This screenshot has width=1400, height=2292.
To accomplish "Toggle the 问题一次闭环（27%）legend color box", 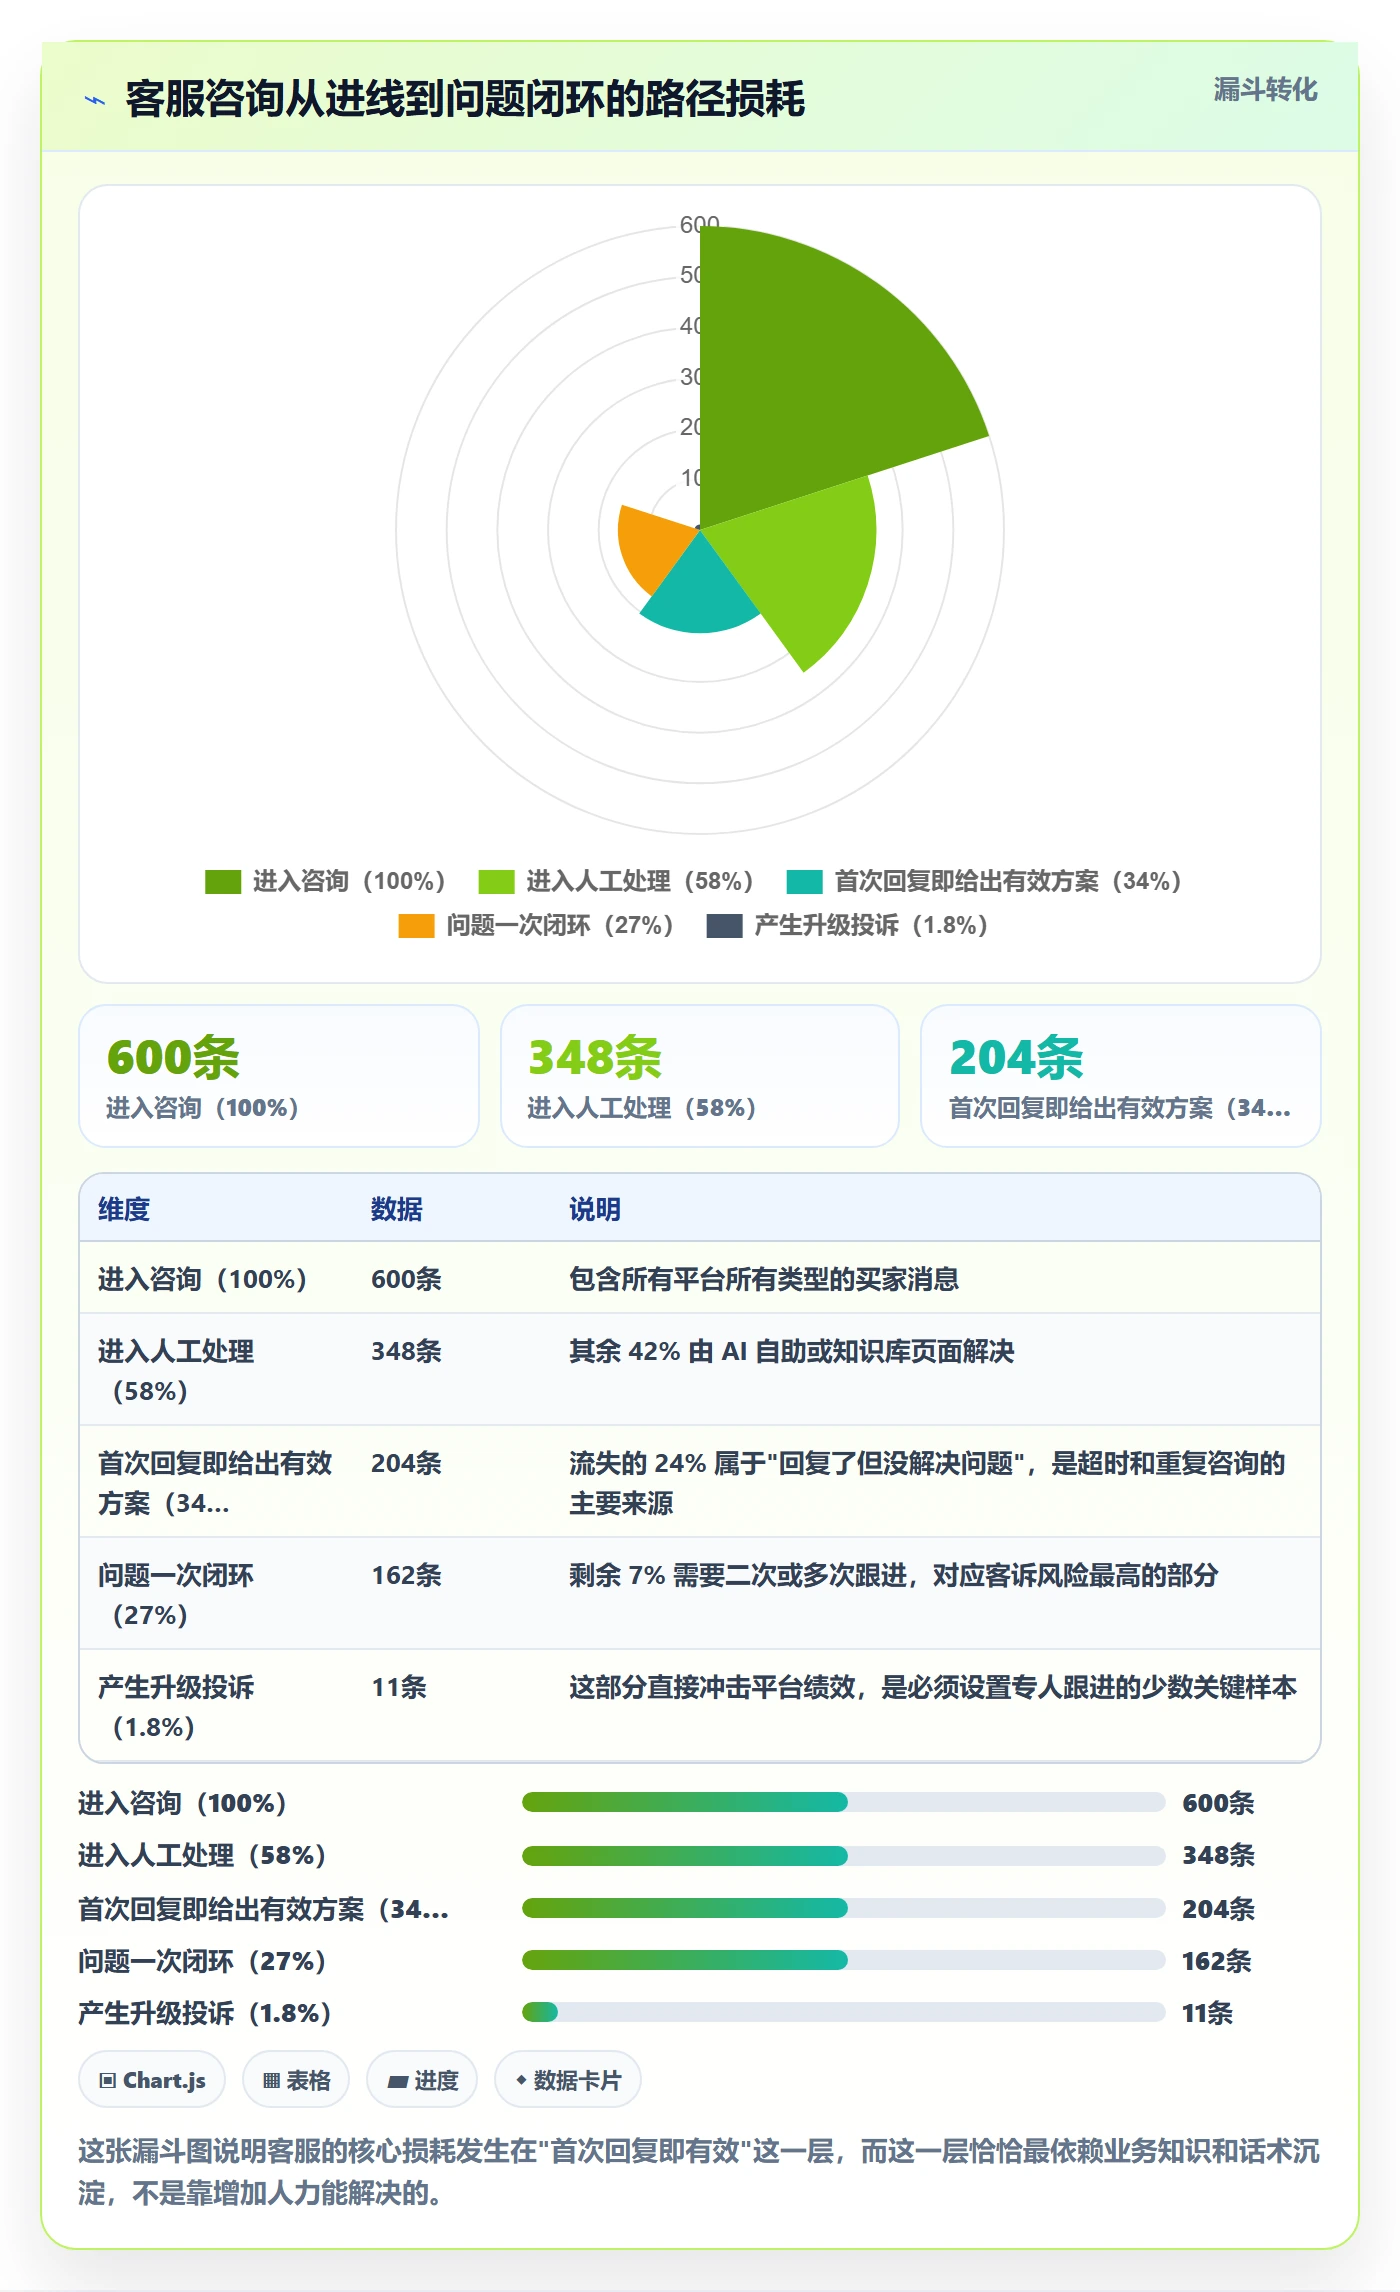I will coord(416,926).
